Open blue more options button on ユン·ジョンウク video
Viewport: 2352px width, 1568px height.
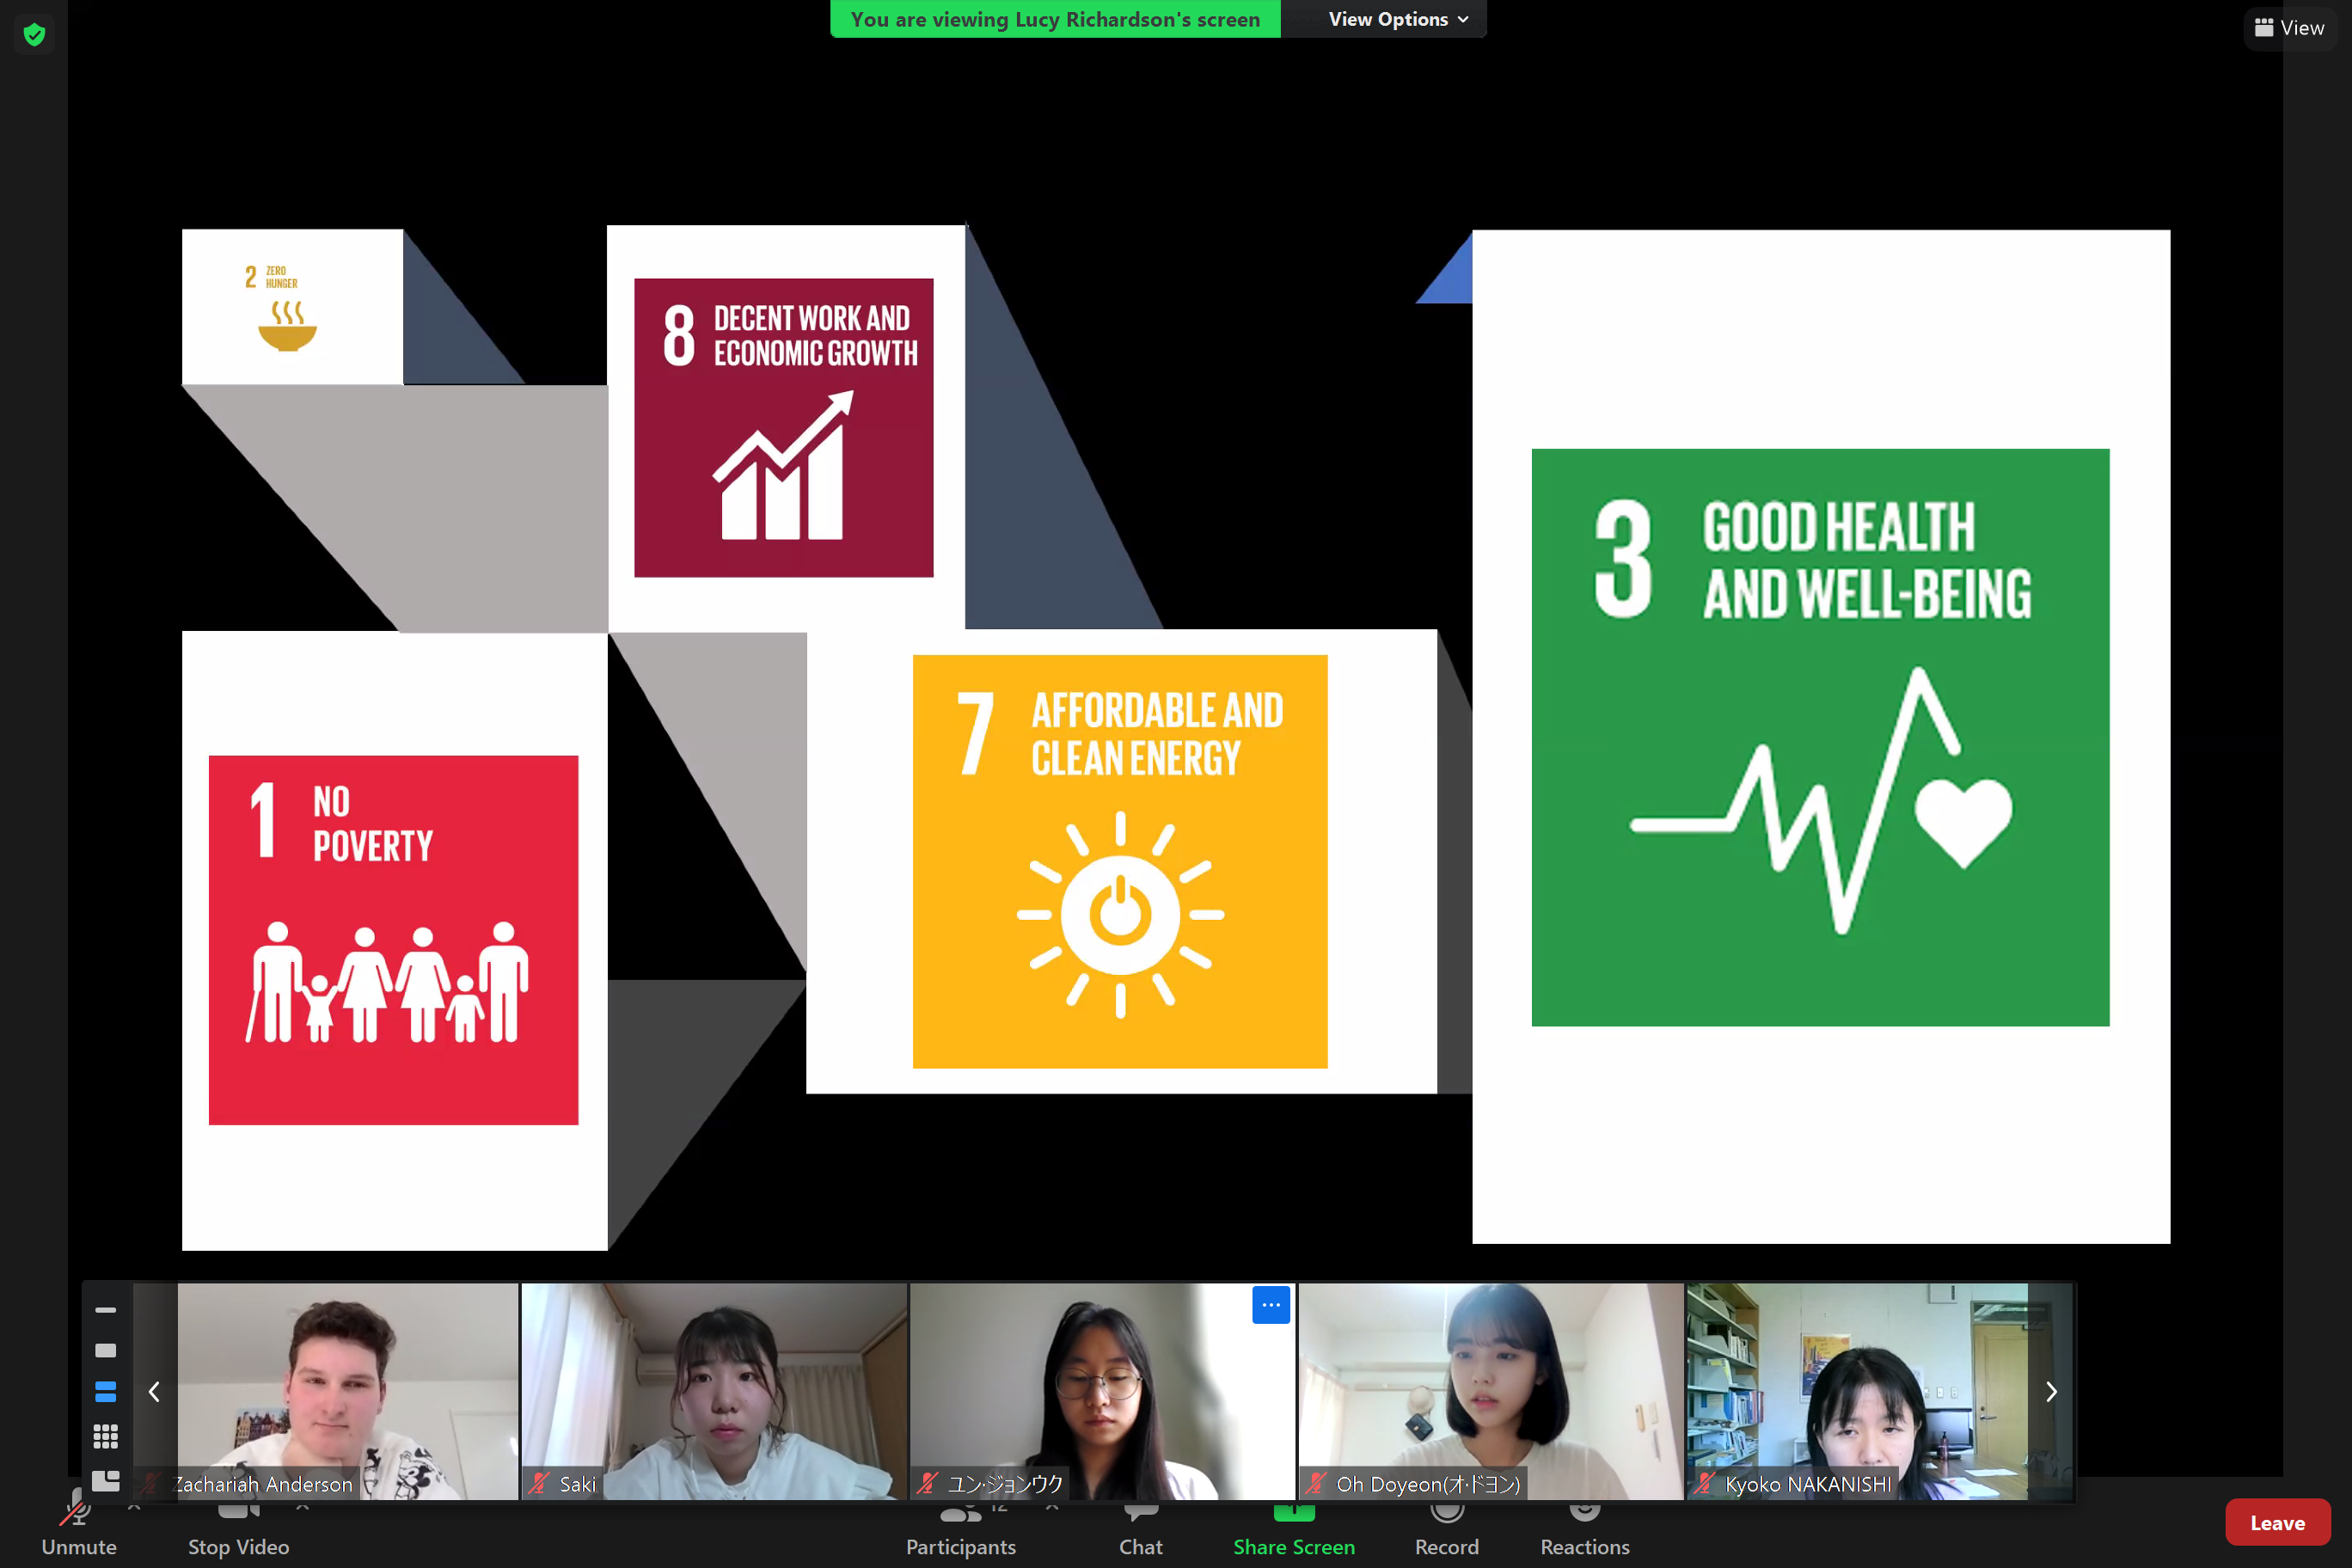click(x=1270, y=1305)
